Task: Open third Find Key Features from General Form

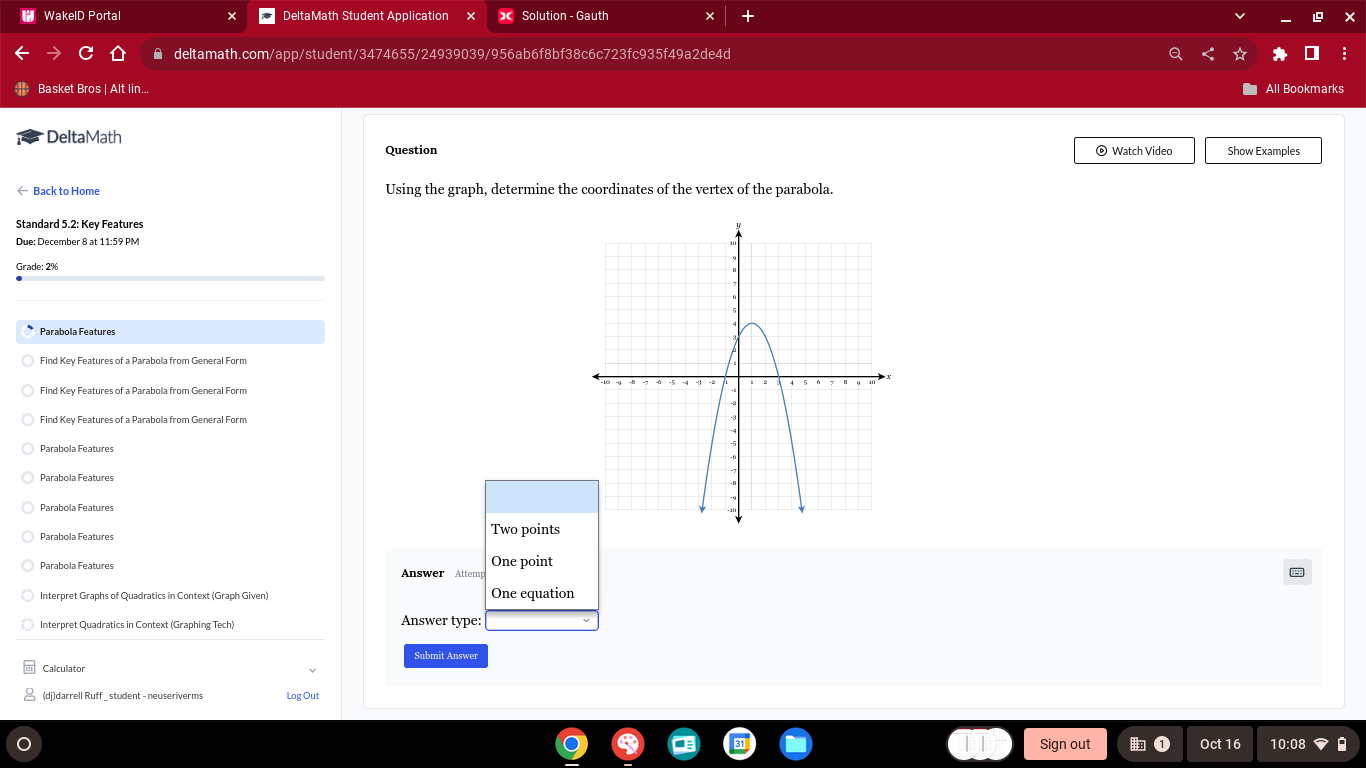Action: (143, 420)
